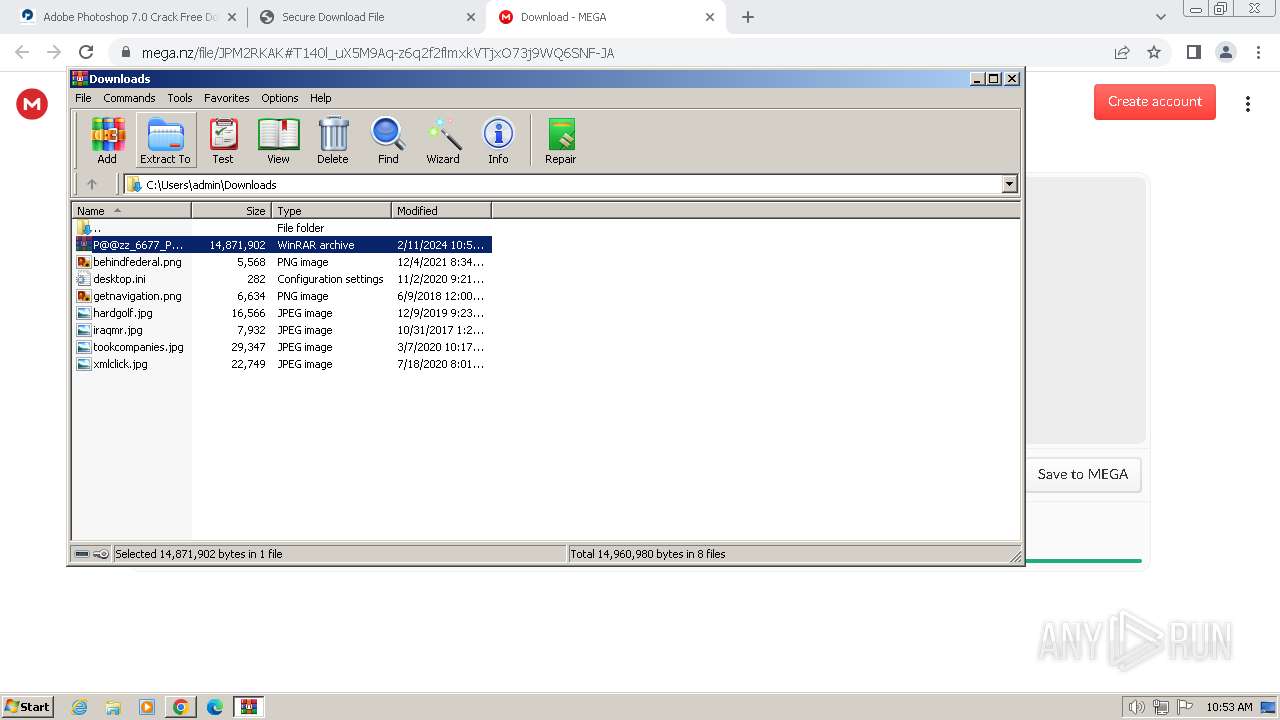The height and width of the screenshot is (720, 1280).
Task: Toggle the browser side panel icon
Action: pyautogui.click(x=1193, y=52)
